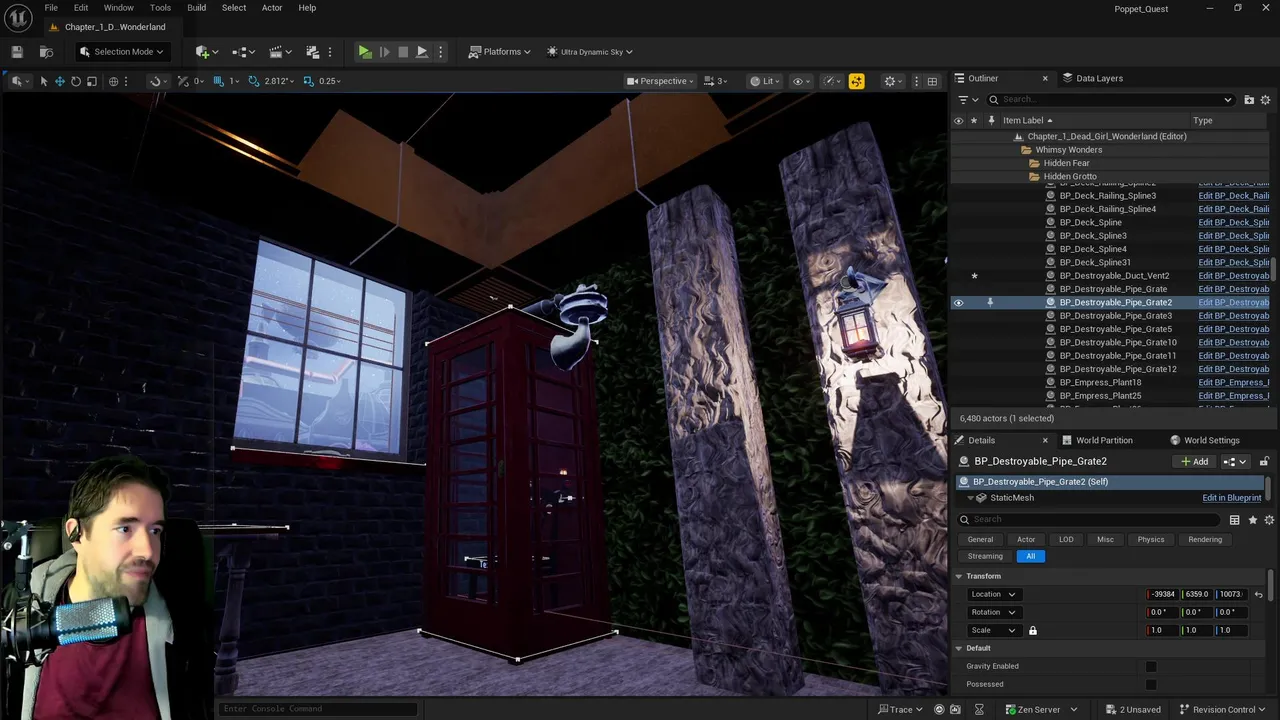Open the Build menu
The image size is (1280, 720).
tap(197, 8)
